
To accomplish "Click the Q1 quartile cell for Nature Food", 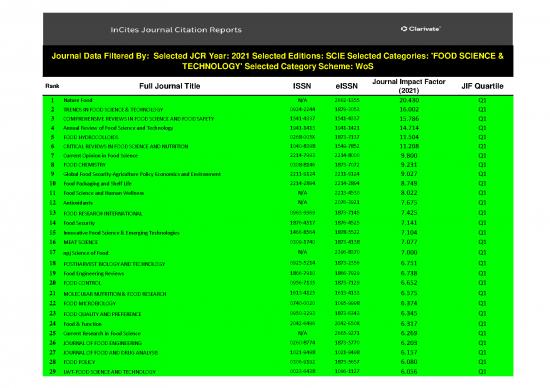I will (x=482, y=100).
